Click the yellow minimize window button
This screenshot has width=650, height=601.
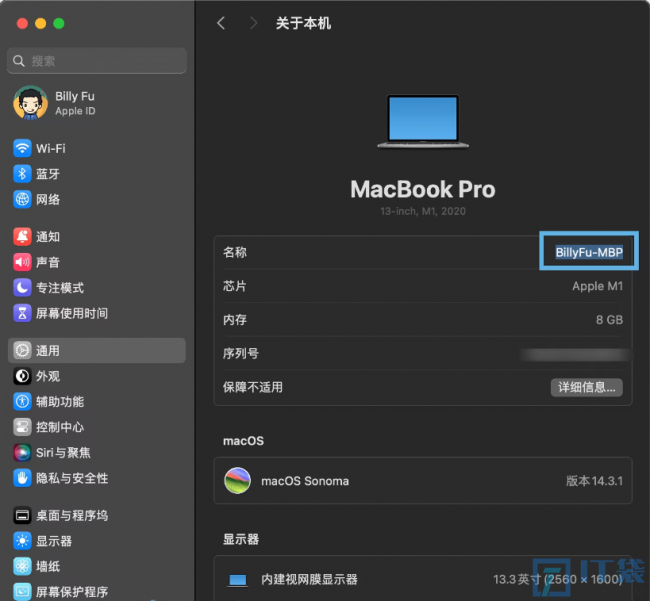[41, 24]
